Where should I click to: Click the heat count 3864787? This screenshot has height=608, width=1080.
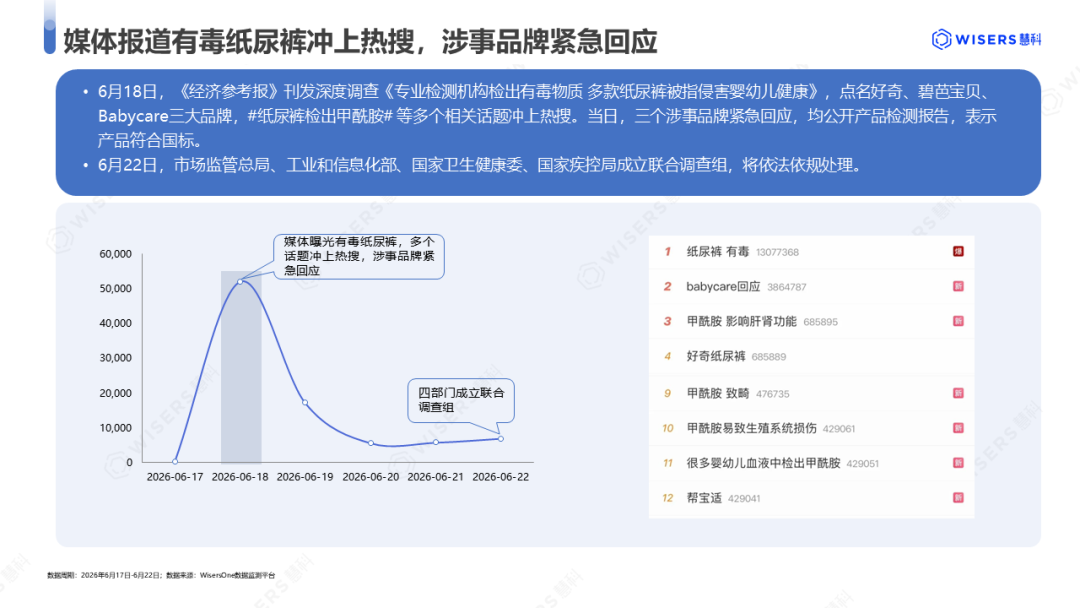[787, 287]
